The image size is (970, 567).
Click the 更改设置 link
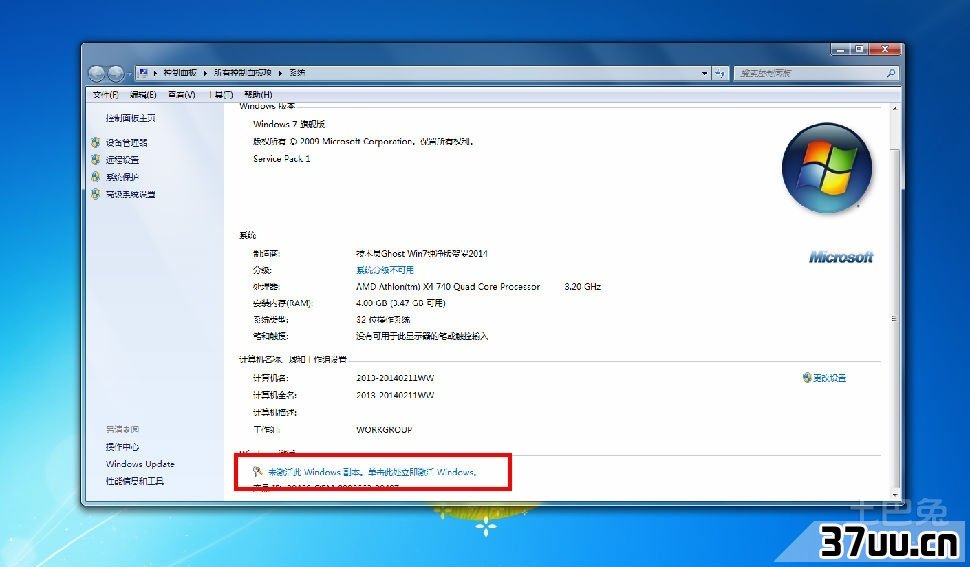(829, 378)
